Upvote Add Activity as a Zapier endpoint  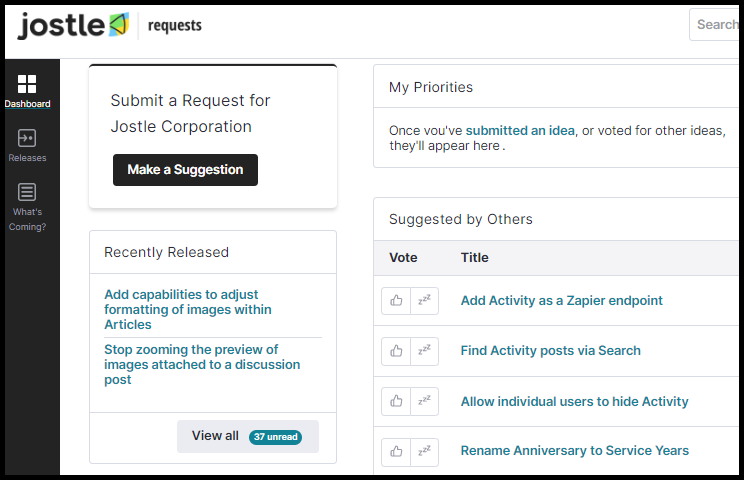point(396,301)
